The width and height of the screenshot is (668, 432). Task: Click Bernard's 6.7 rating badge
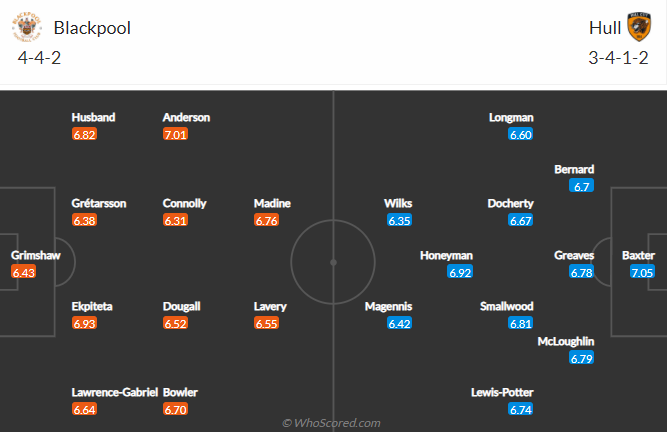[x=582, y=186]
